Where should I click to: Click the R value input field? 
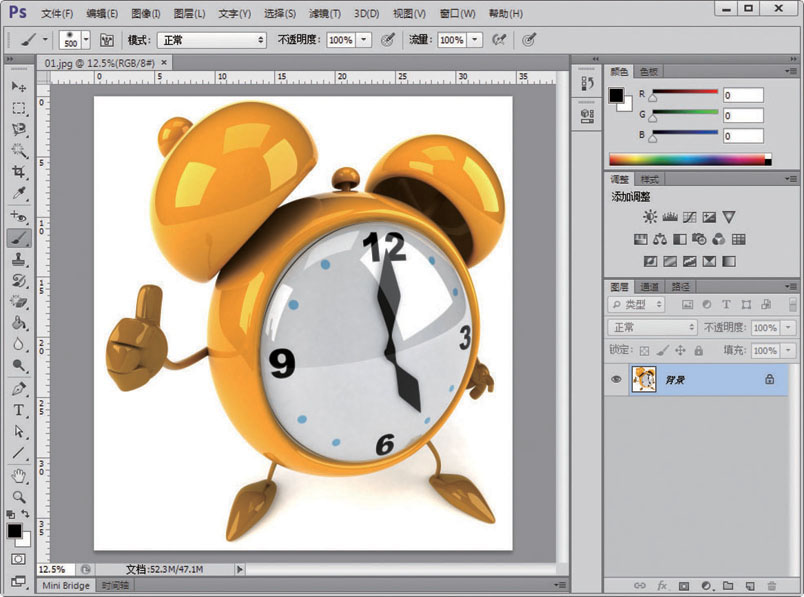(x=743, y=95)
